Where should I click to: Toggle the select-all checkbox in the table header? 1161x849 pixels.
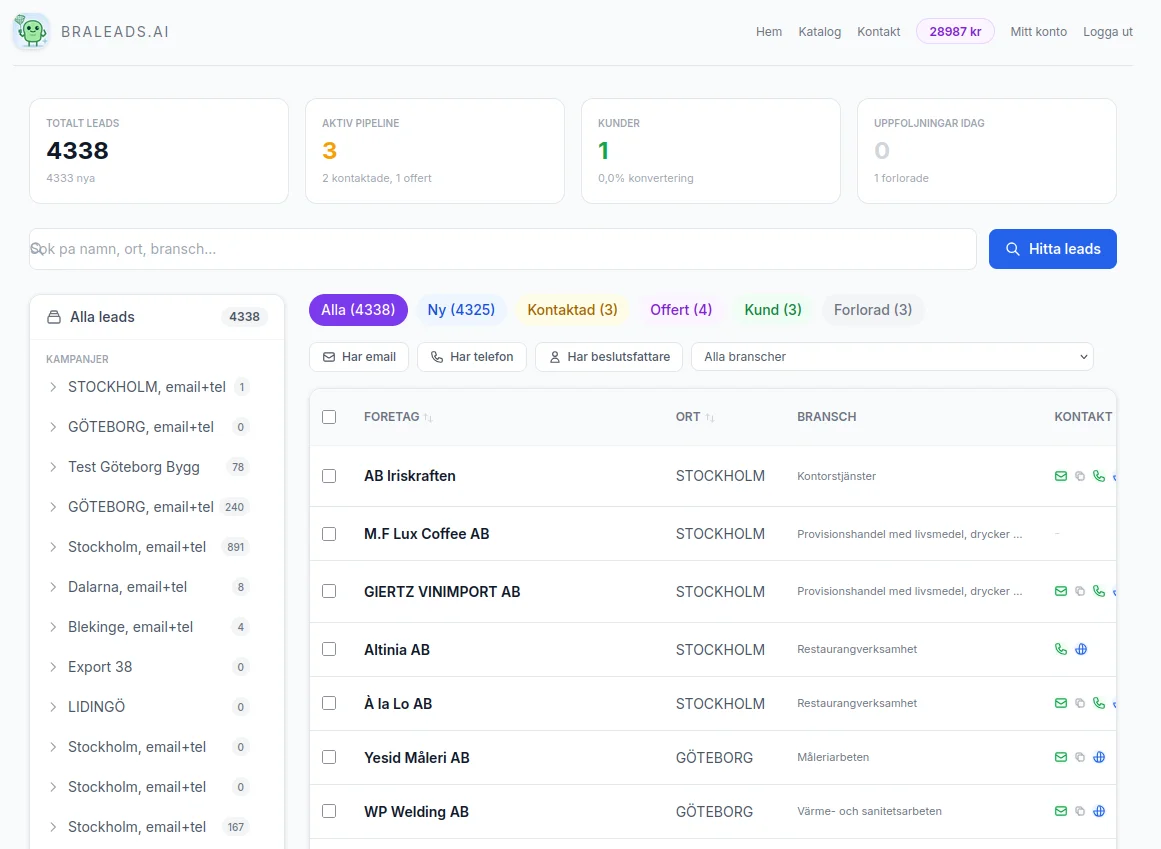[x=329, y=417]
